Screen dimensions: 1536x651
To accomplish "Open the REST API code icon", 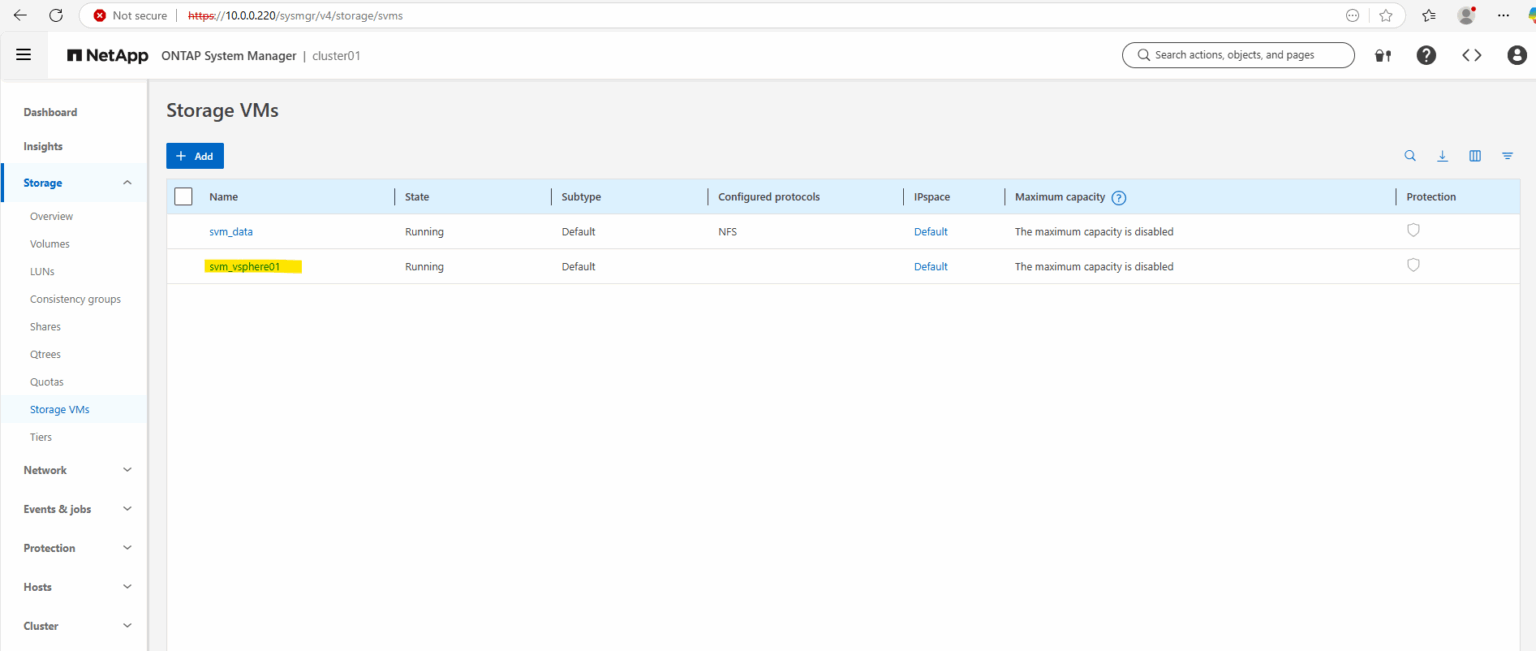I will 1471,55.
